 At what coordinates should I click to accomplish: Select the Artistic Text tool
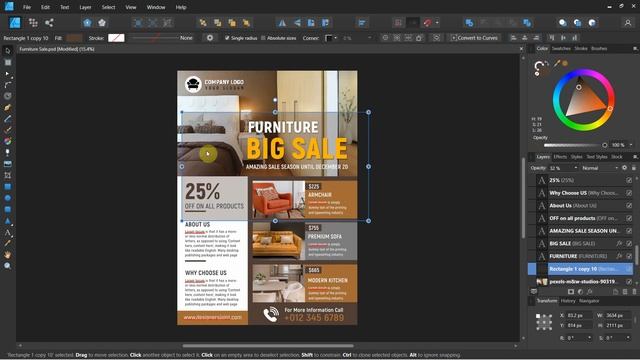point(7,233)
